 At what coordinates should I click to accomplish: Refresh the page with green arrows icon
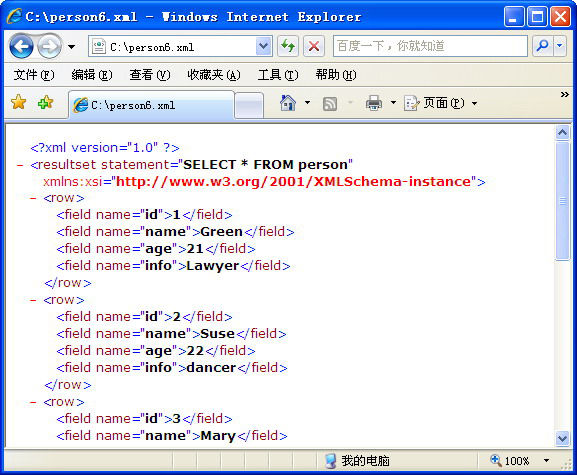pos(288,46)
